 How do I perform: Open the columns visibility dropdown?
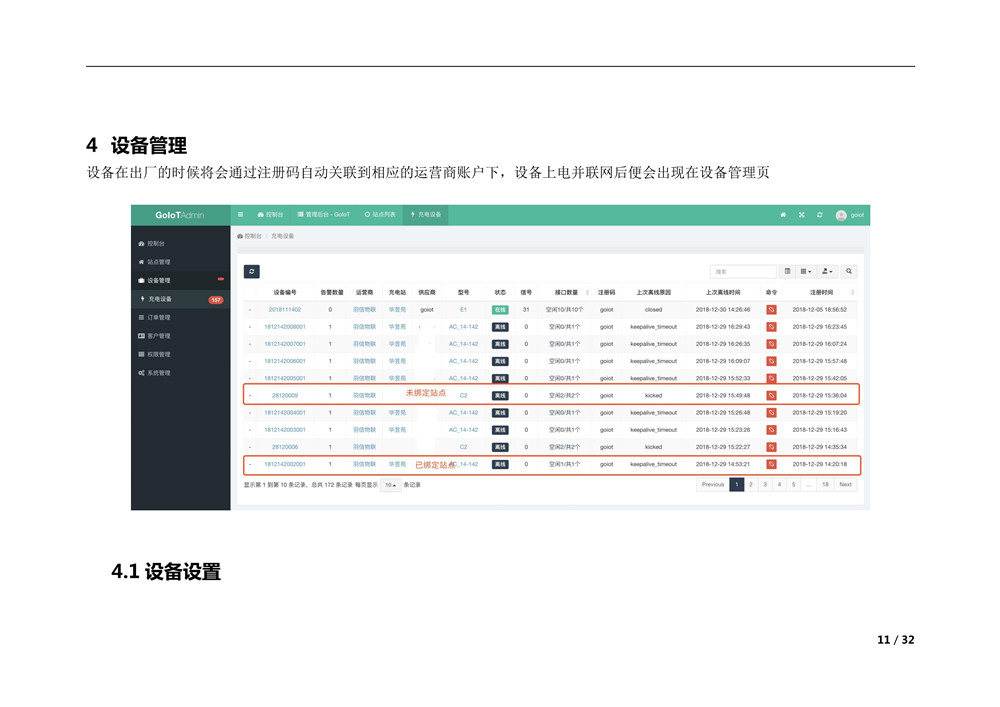click(x=805, y=271)
